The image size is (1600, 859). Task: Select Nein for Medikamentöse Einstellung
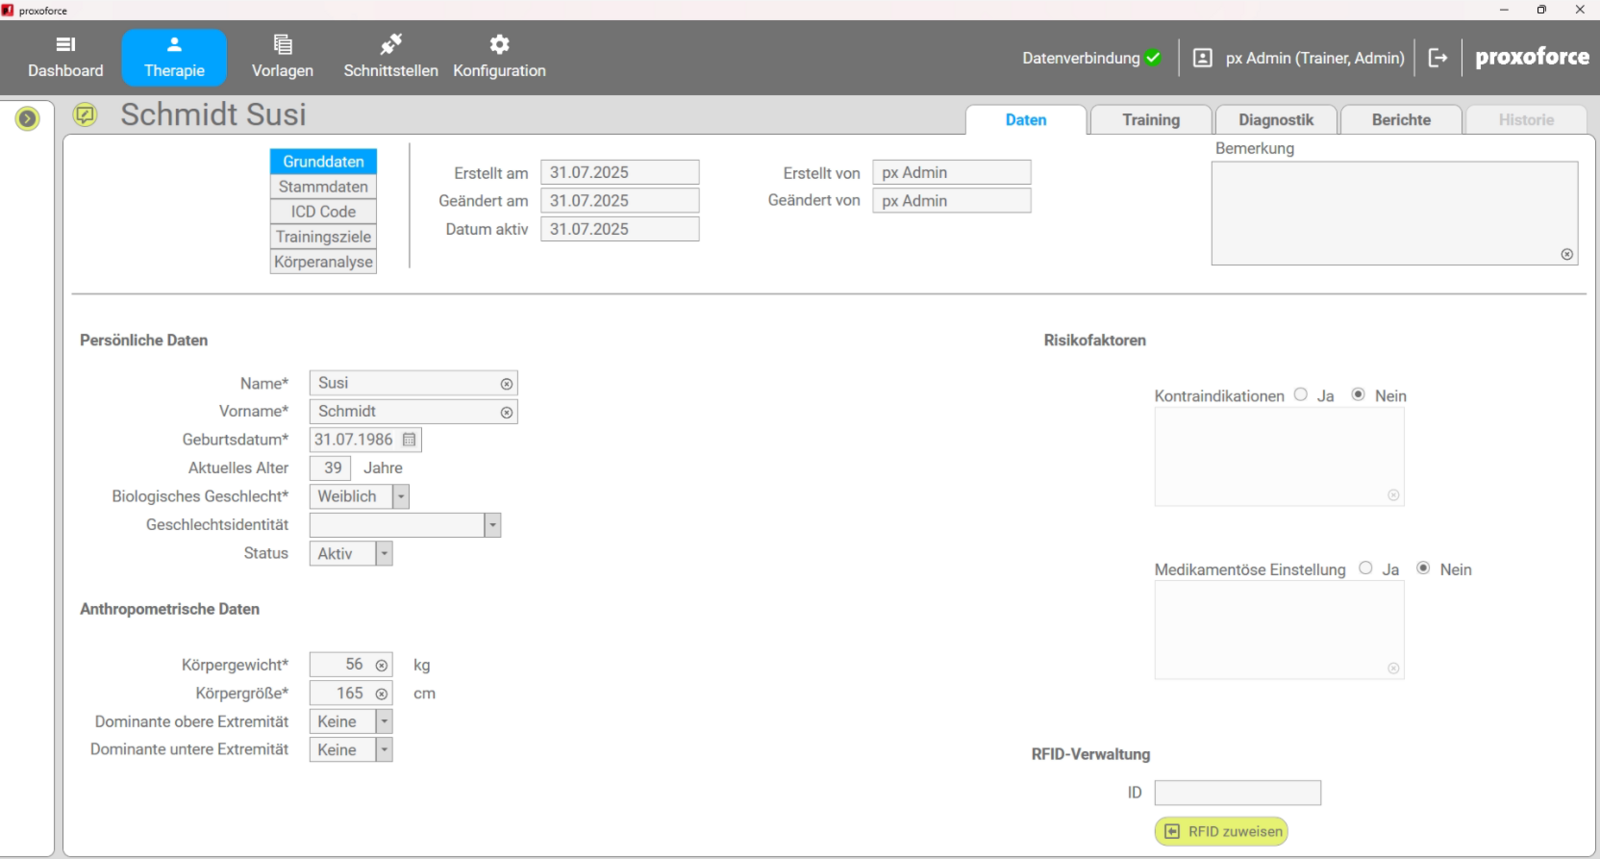(1423, 568)
